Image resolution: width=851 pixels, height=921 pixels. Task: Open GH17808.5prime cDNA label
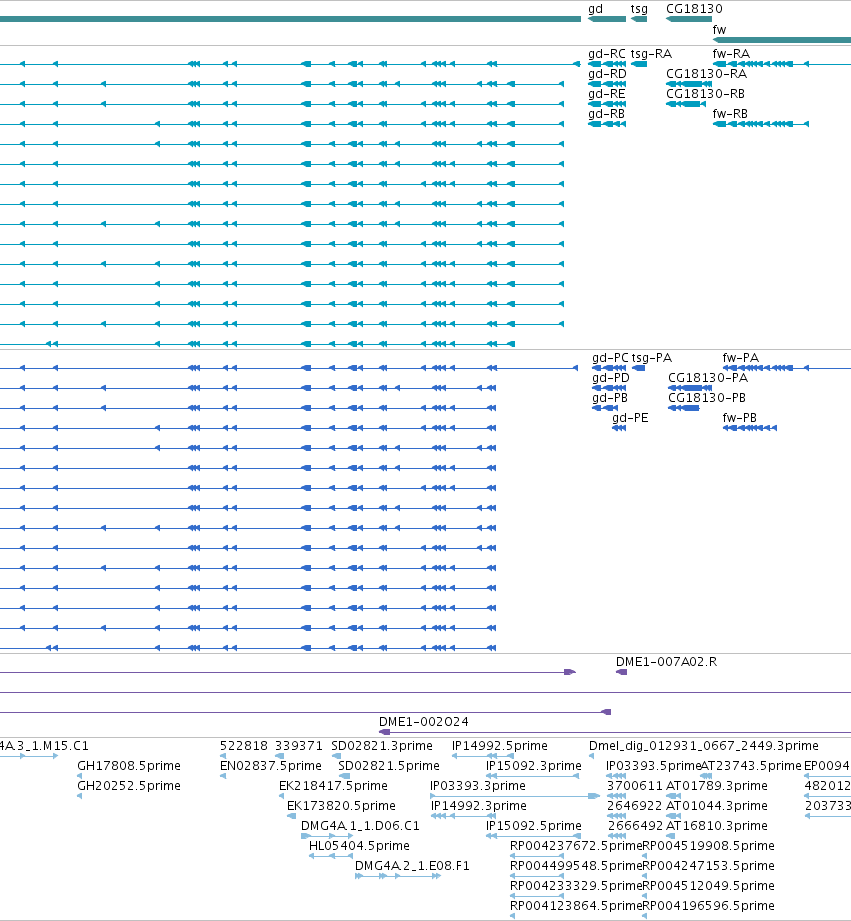129,766
